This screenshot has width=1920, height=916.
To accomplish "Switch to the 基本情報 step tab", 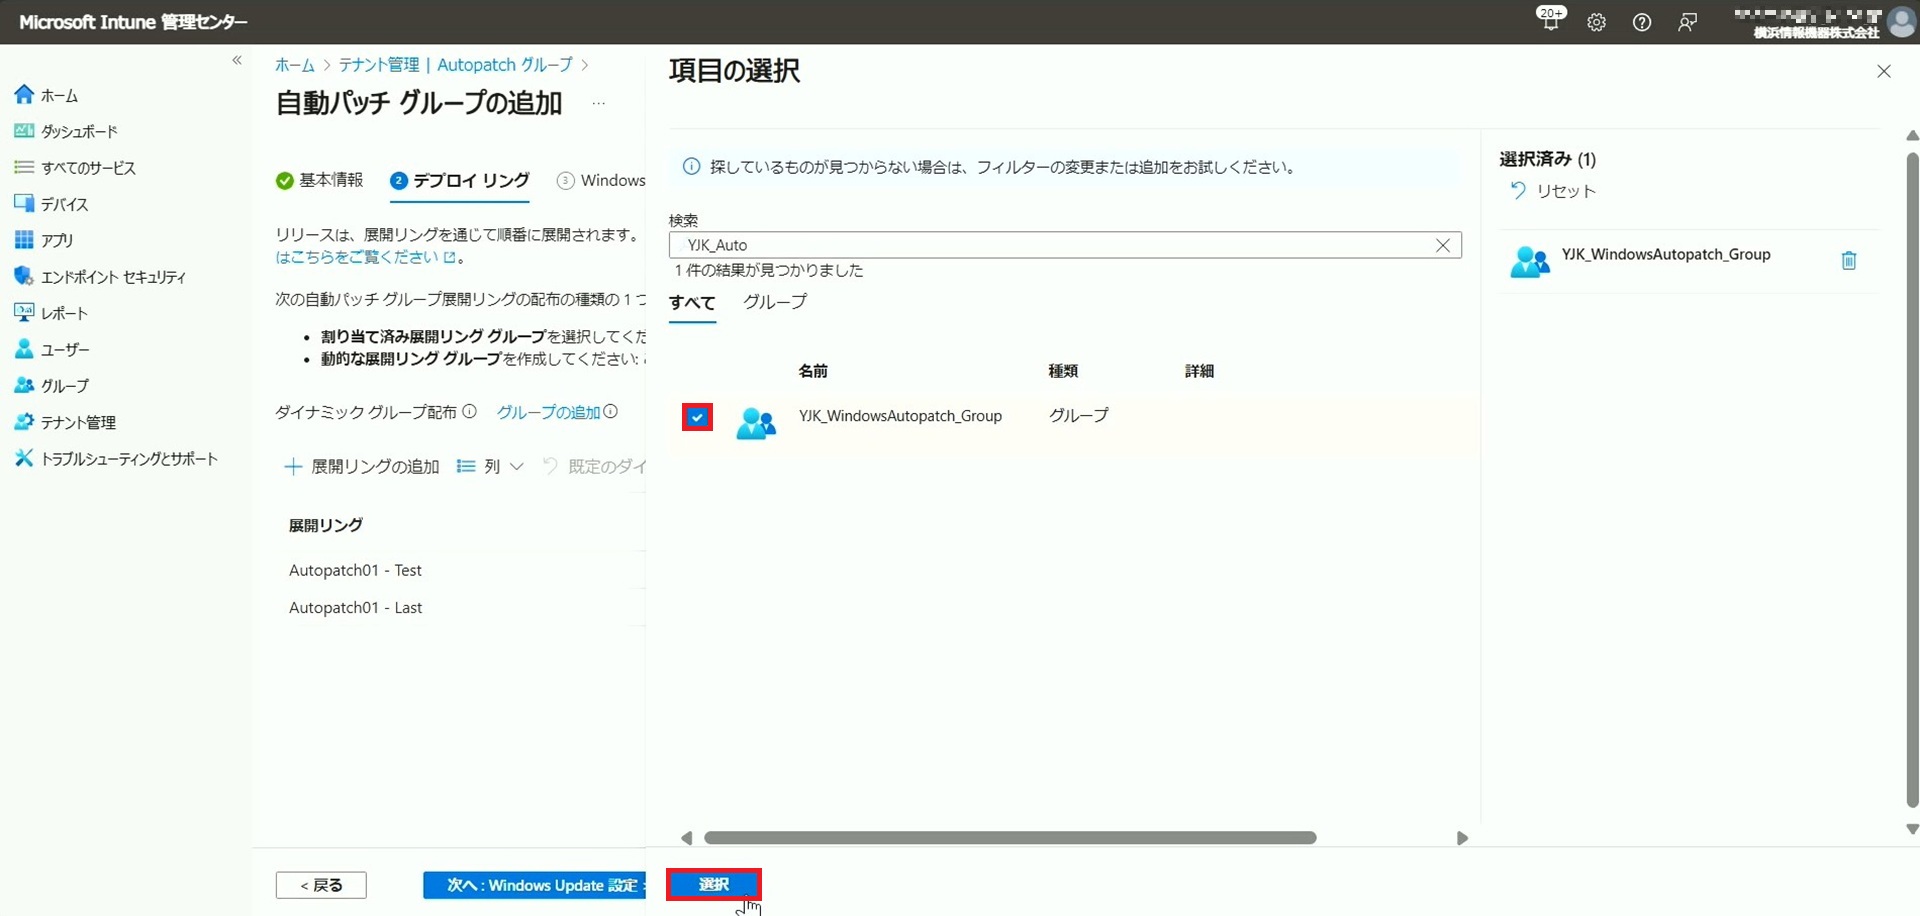I will 320,180.
